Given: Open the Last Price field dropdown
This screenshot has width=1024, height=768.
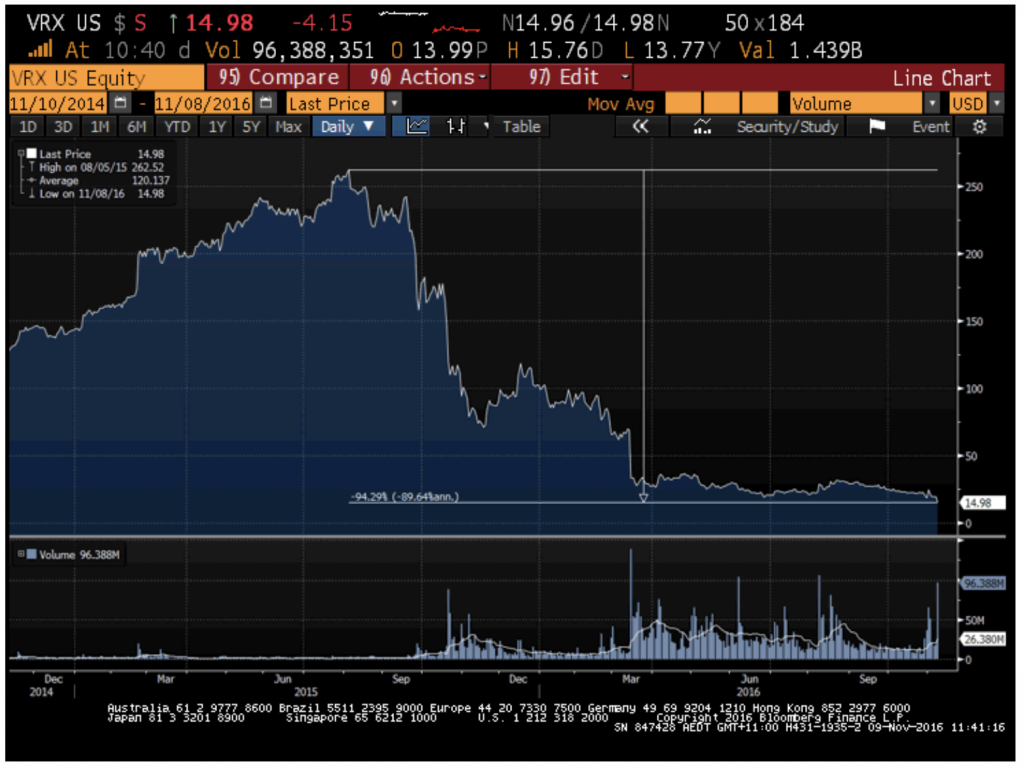Looking at the screenshot, I should pyautogui.click(x=394, y=103).
